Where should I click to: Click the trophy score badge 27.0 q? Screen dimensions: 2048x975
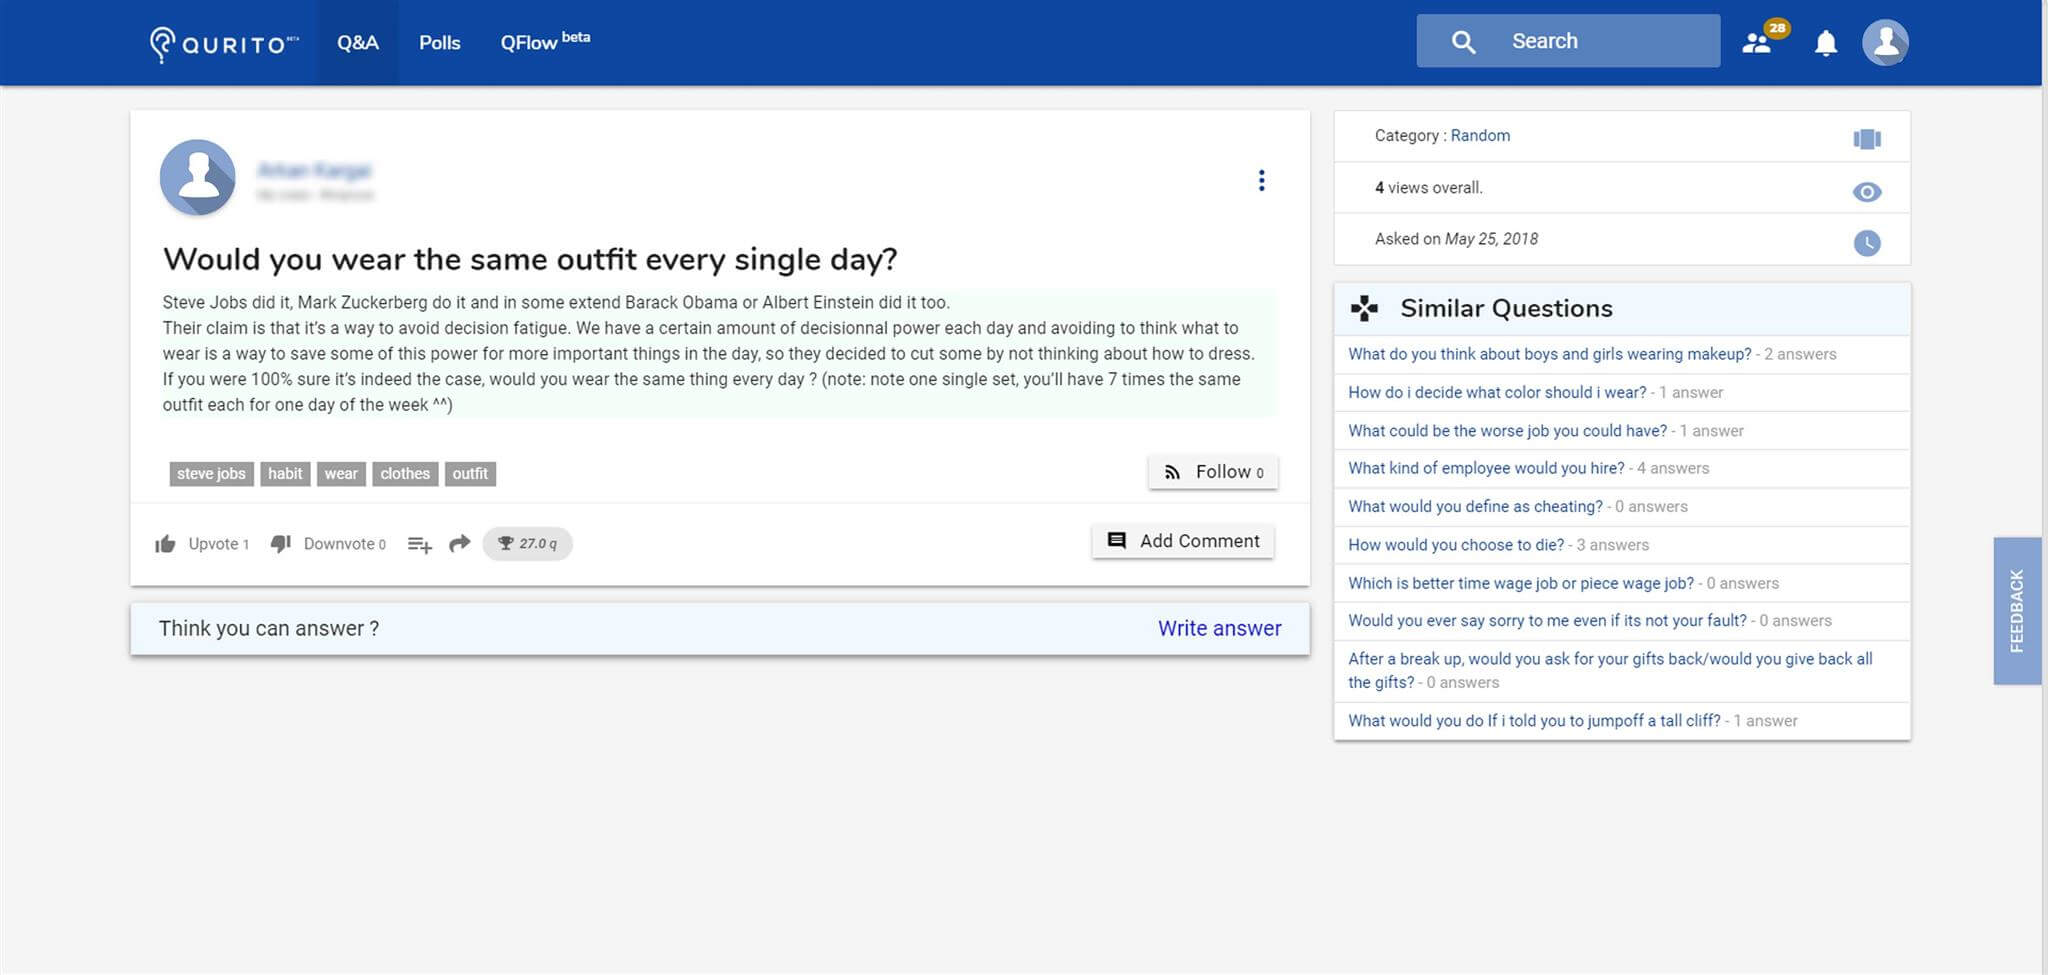(x=527, y=544)
